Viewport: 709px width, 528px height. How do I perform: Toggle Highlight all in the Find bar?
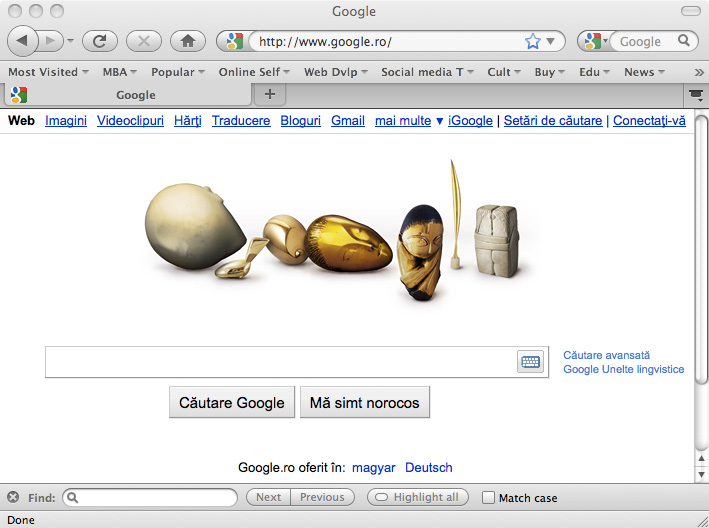coord(418,497)
